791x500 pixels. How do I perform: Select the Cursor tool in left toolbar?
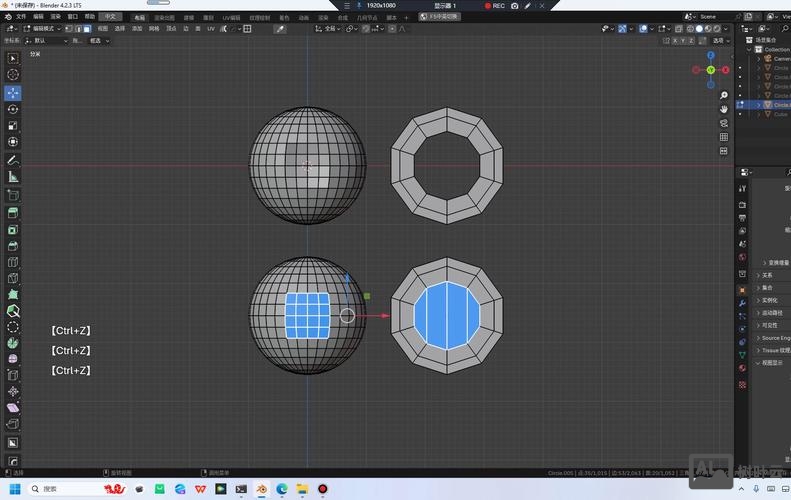coord(13,75)
